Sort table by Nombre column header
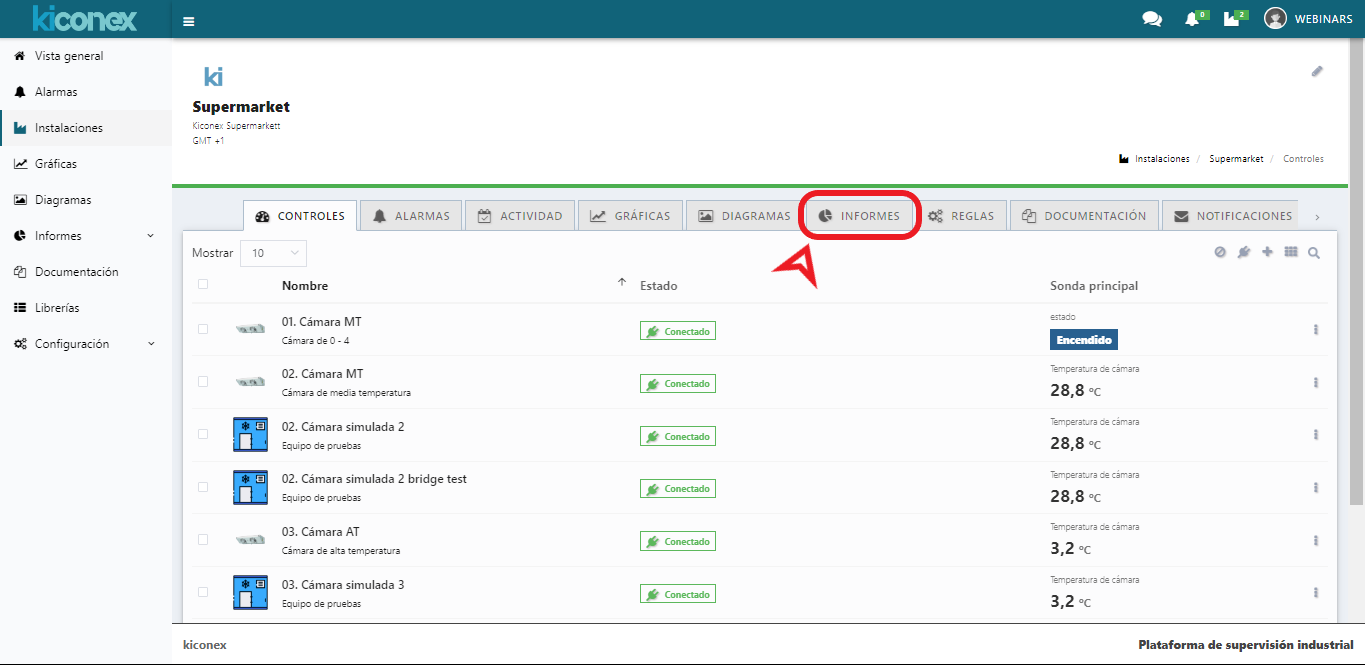Screen dimensions: 1365x665 point(305,286)
